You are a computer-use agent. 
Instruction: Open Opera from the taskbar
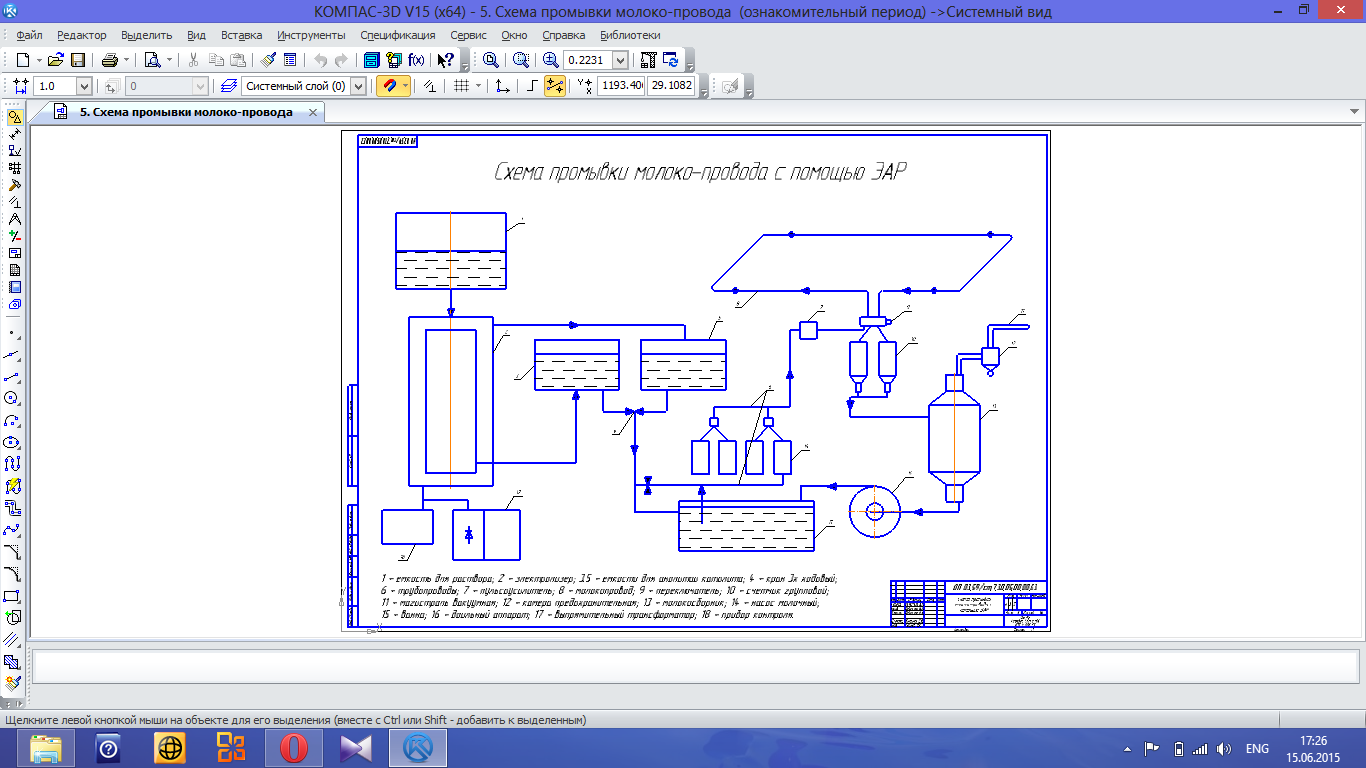293,748
